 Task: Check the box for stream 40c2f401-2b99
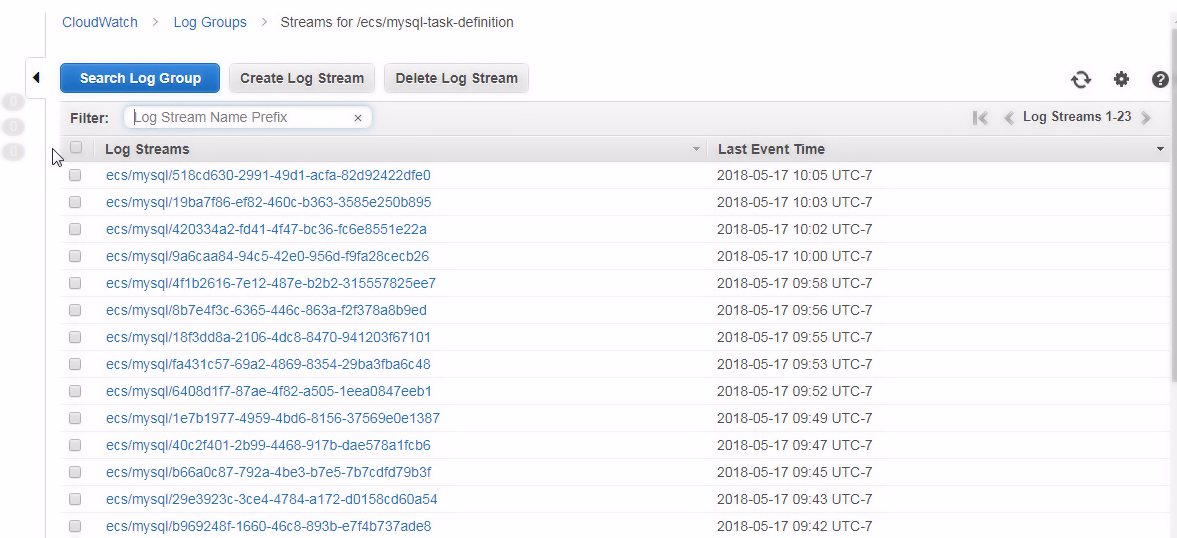[75, 446]
